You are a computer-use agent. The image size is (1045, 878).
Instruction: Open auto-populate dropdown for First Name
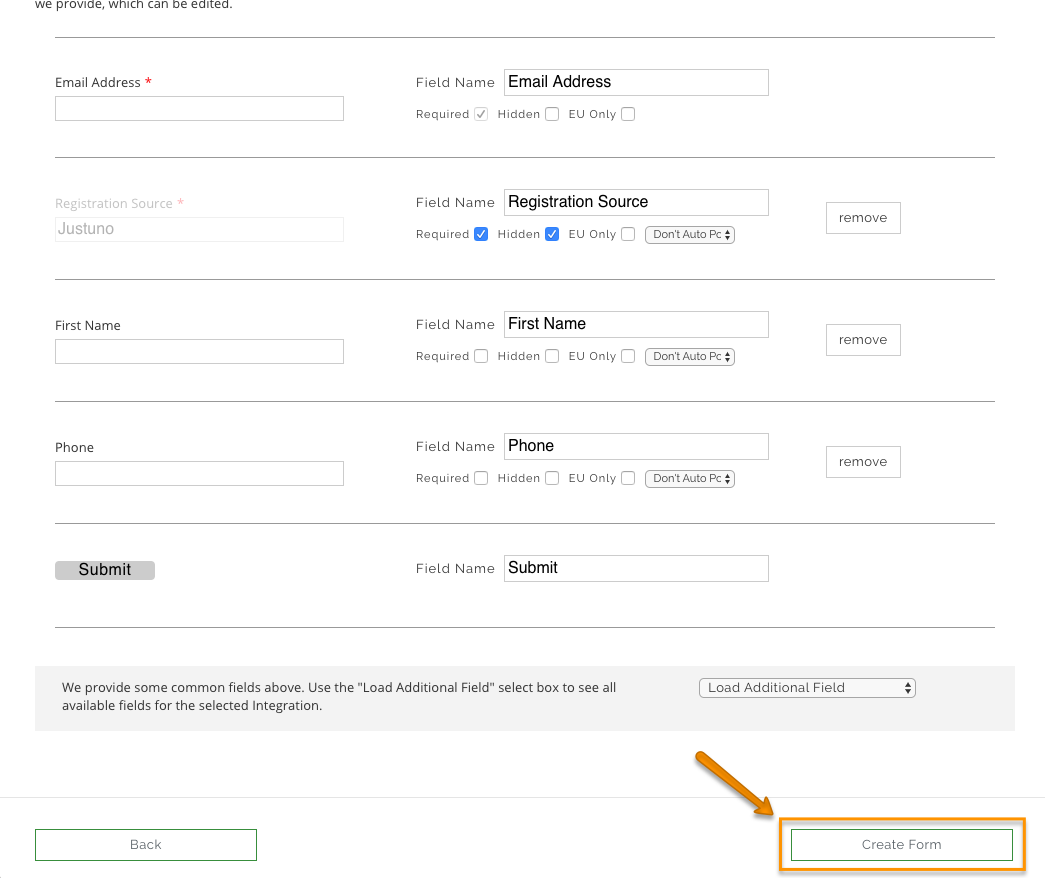(x=690, y=357)
